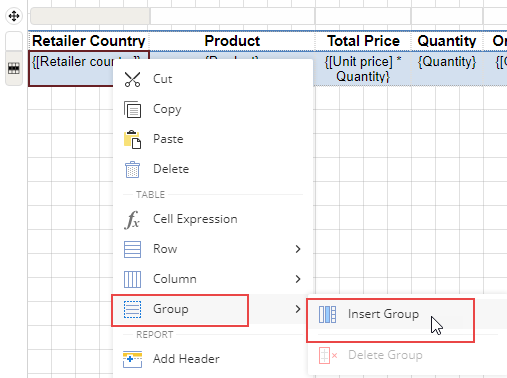This screenshot has height=378, width=507.
Task: Choose Cut from the context menu
Action: (x=213, y=79)
